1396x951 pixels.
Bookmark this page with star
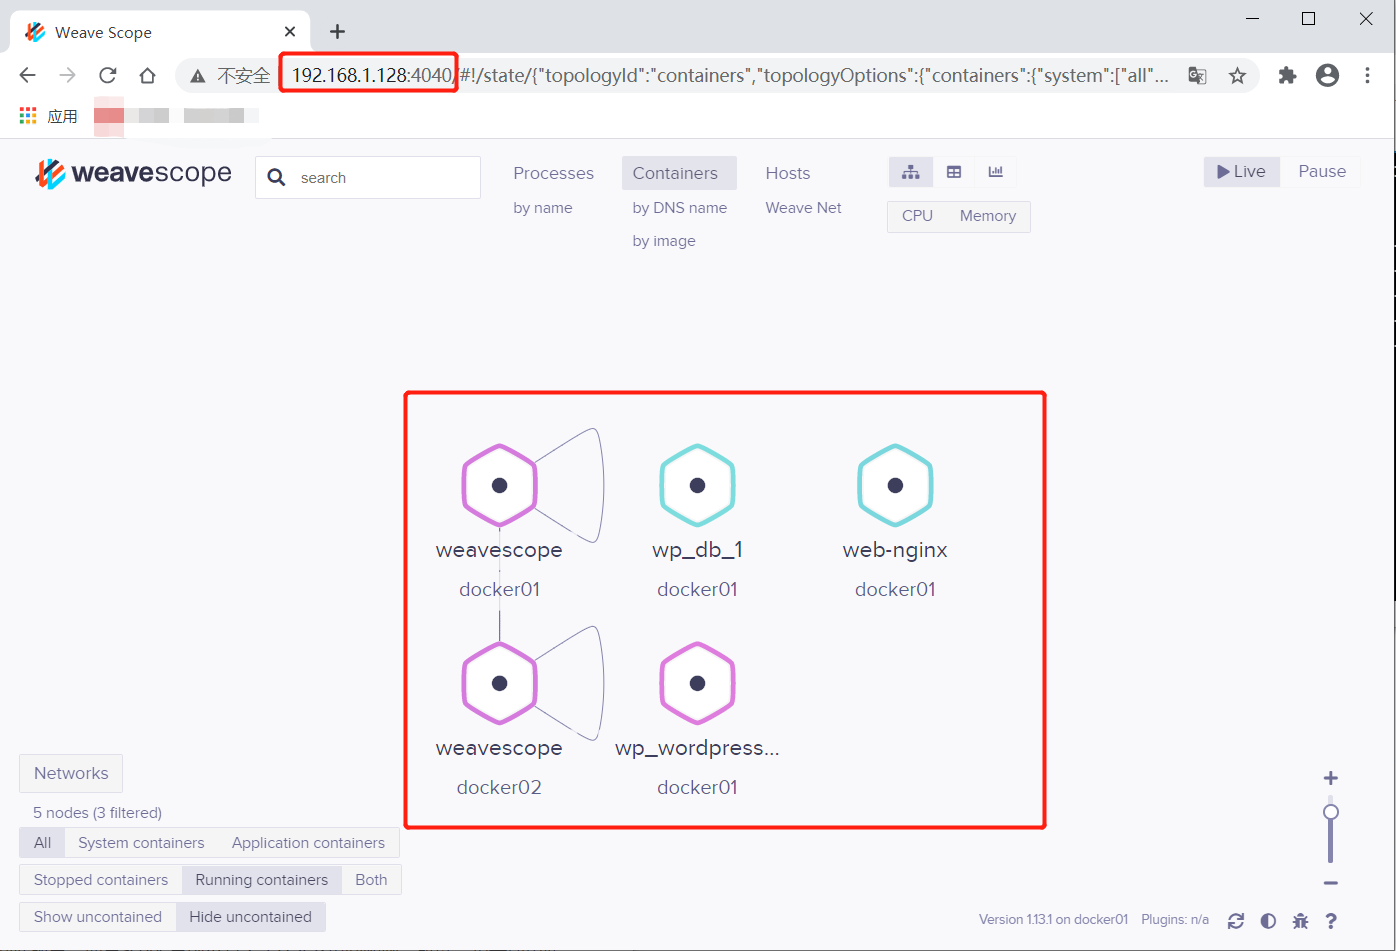[x=1237, y=75]
